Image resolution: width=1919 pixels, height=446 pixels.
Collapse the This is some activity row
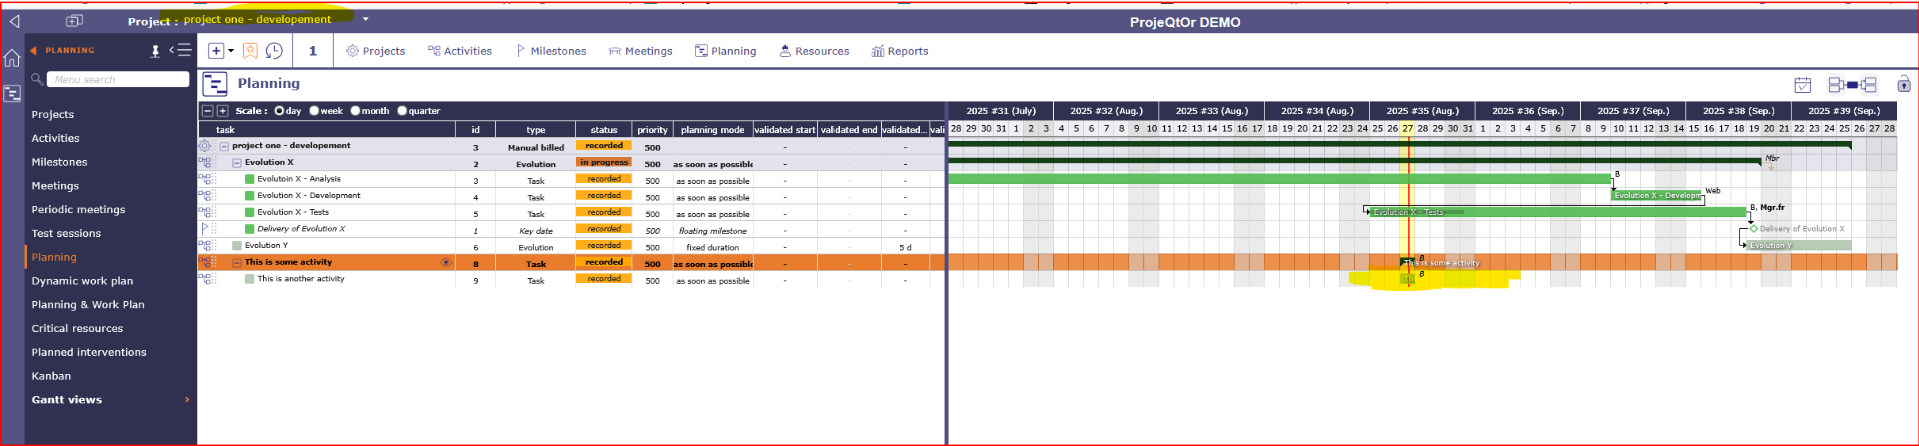point(237,262)
